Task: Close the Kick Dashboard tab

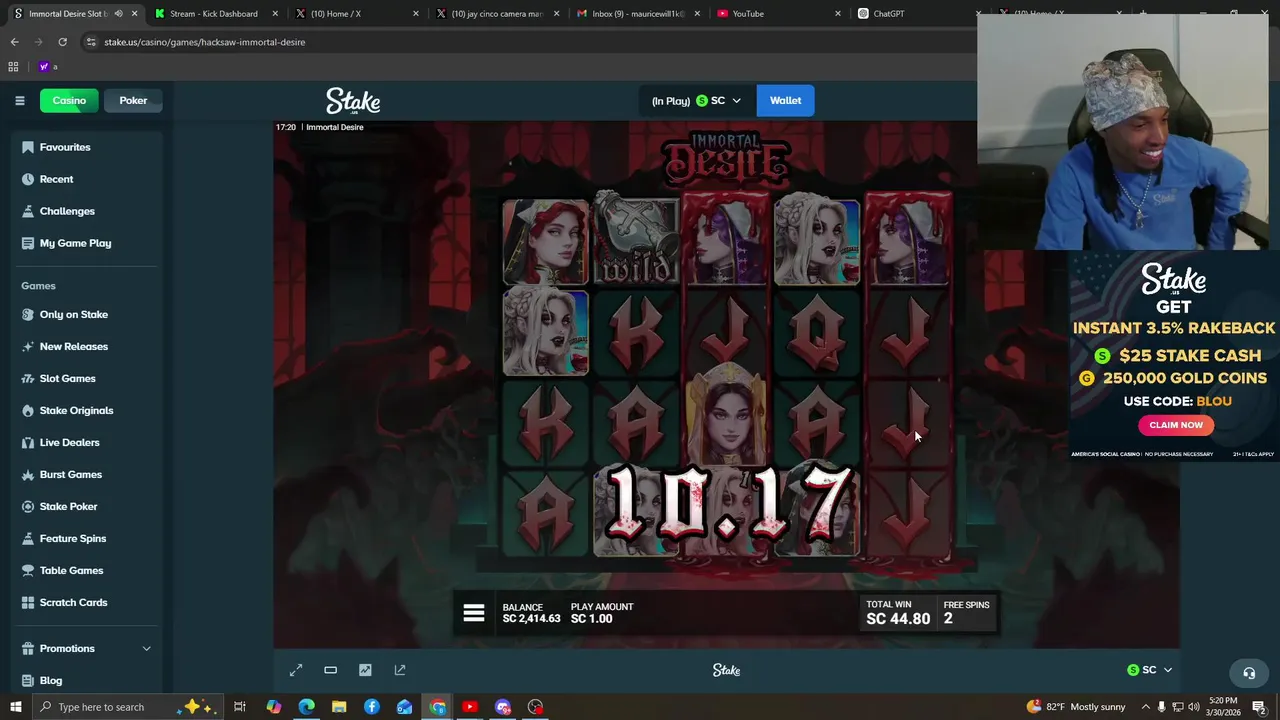Action: [x=275, y=14]
